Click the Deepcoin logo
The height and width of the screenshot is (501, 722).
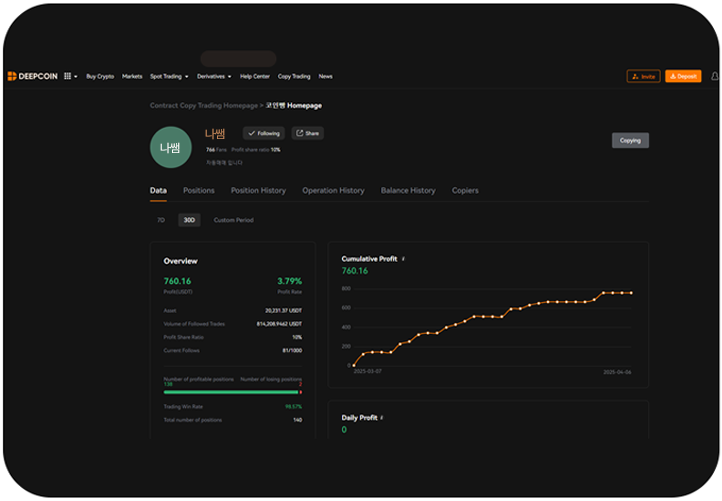(33, 76)
